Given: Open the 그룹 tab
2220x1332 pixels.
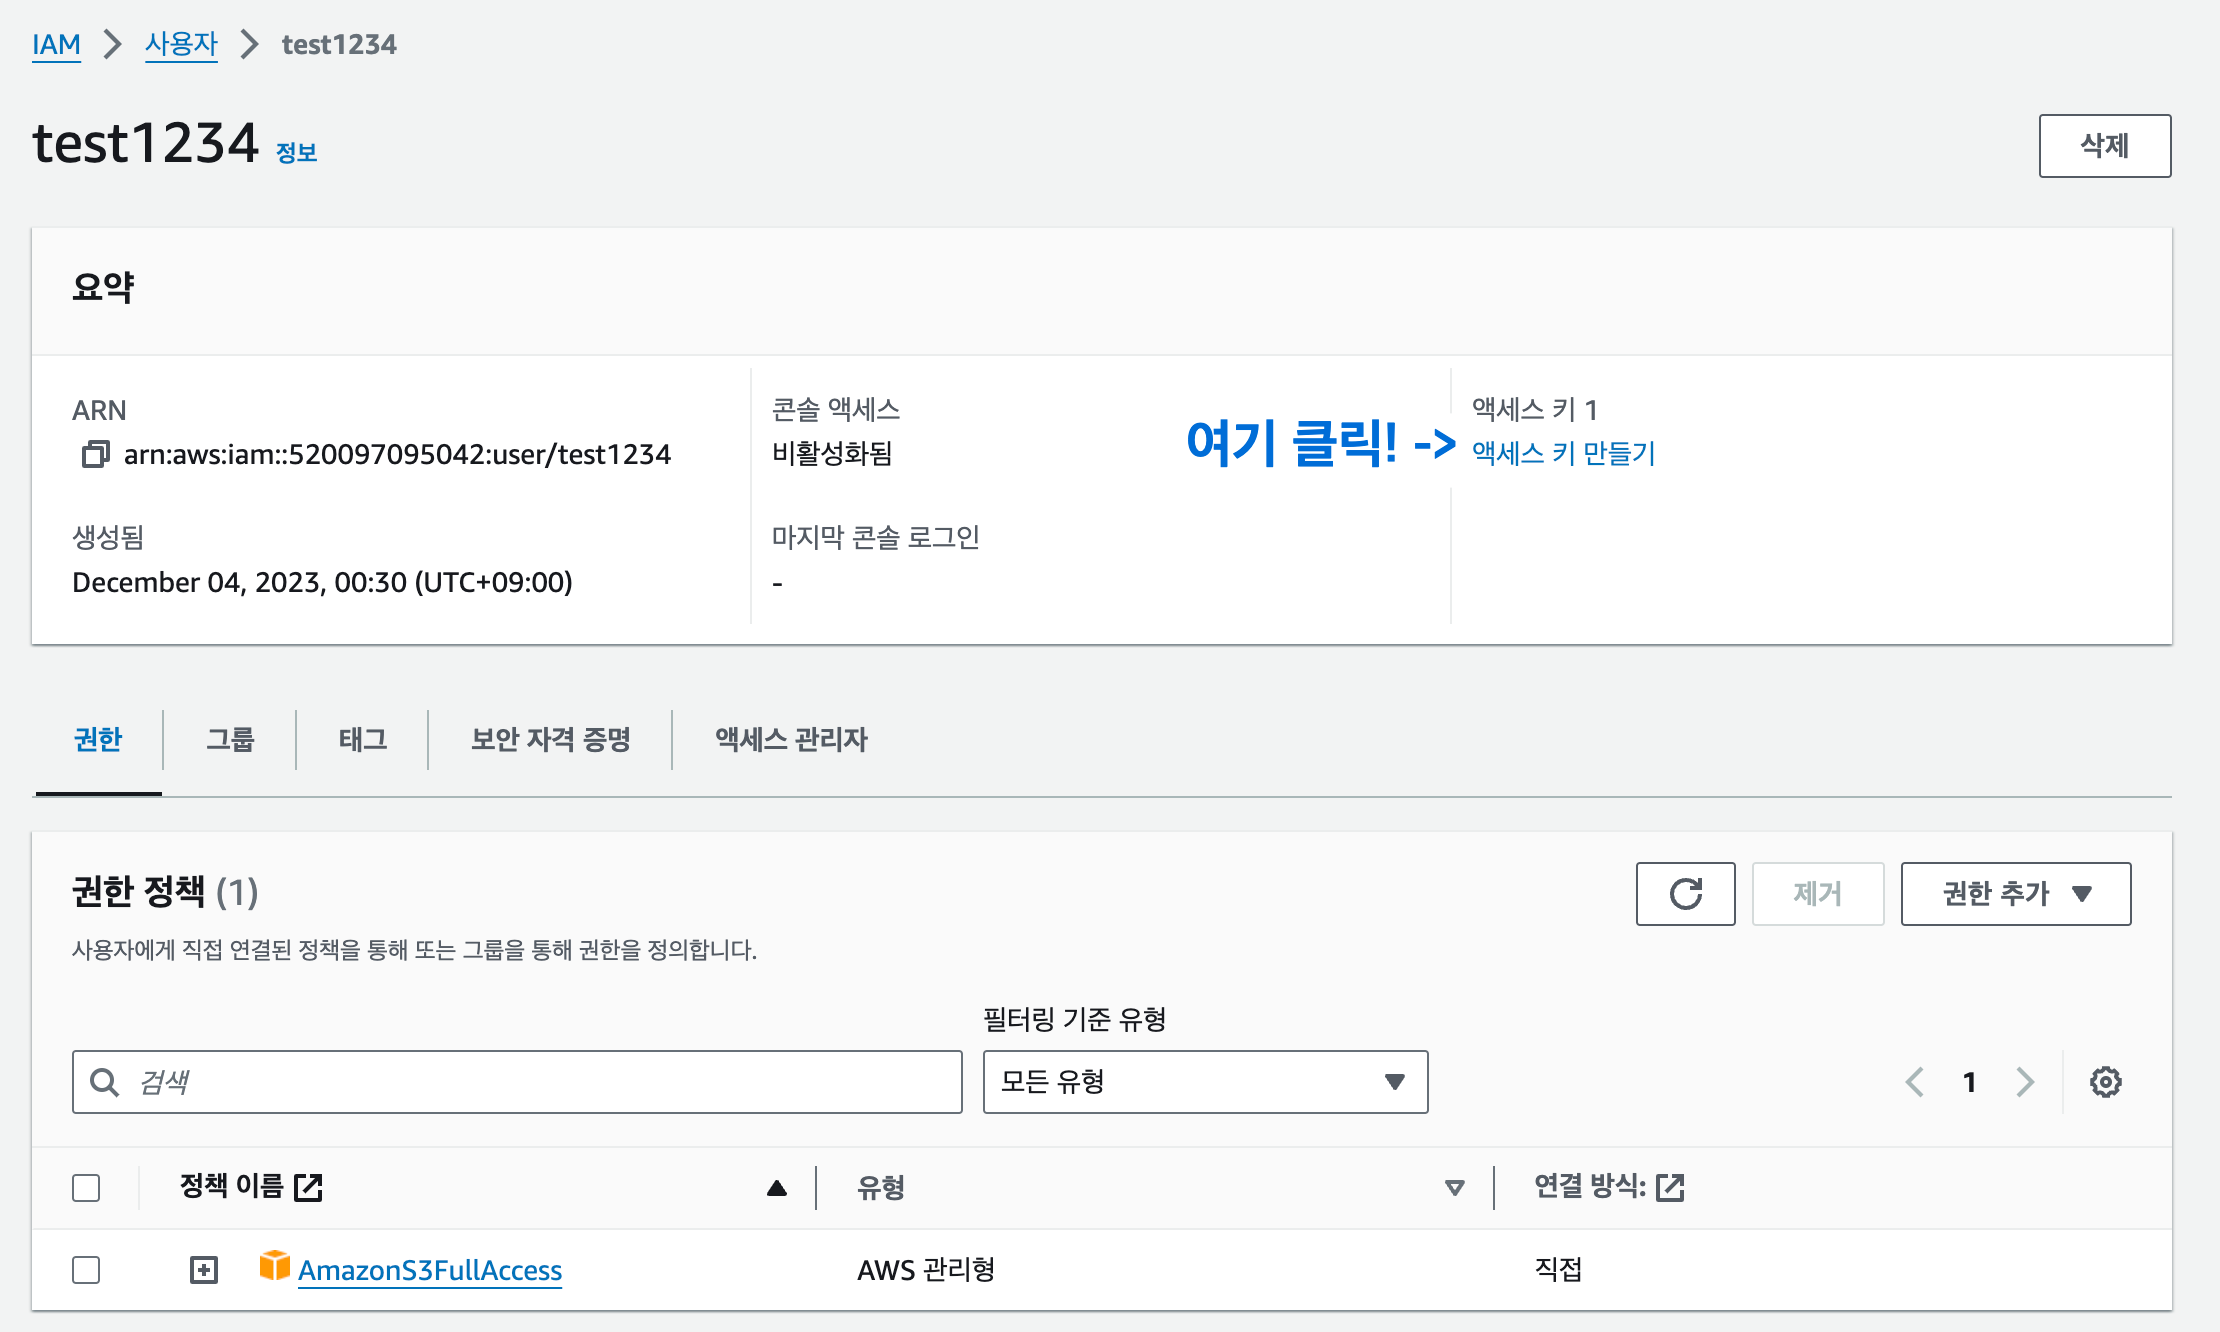Looking at the screenshot, I should (230, 740).
